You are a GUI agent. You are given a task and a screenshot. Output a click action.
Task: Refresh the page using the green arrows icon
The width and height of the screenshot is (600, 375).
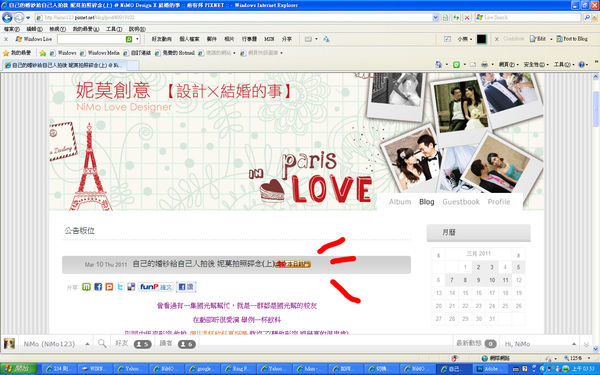tap(456, 18)
